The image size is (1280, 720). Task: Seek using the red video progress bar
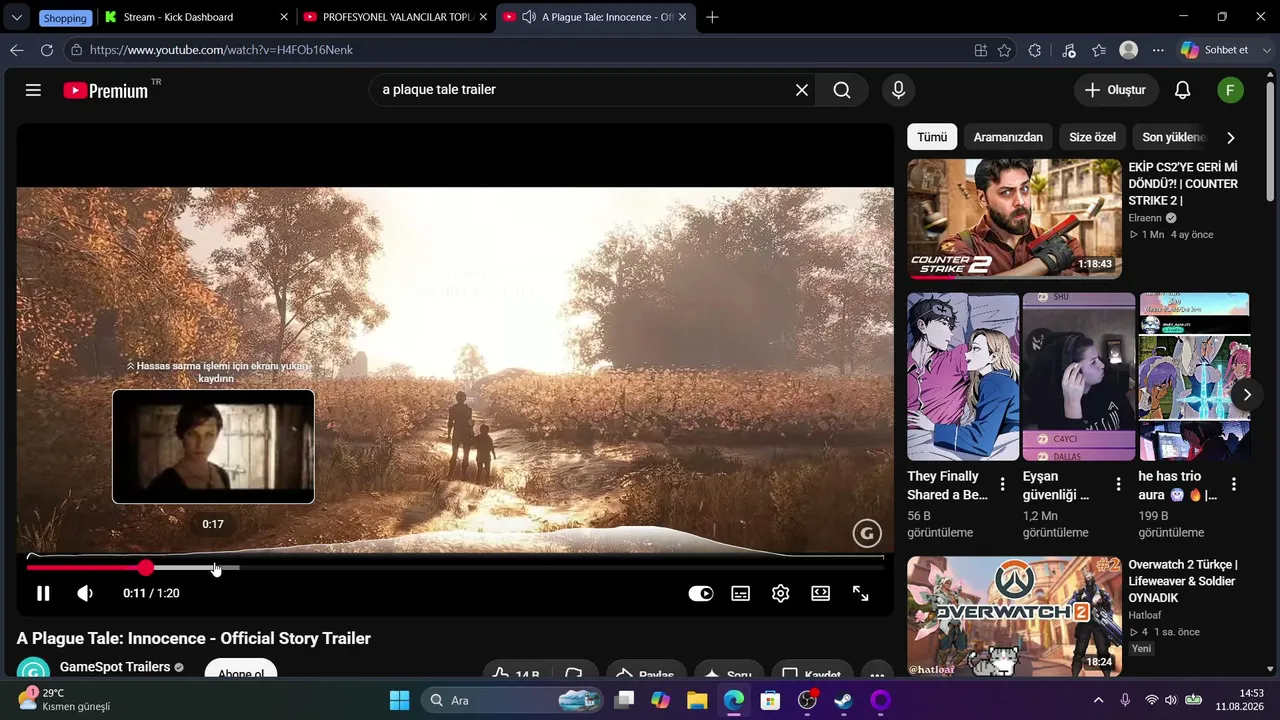click(455, 568)
